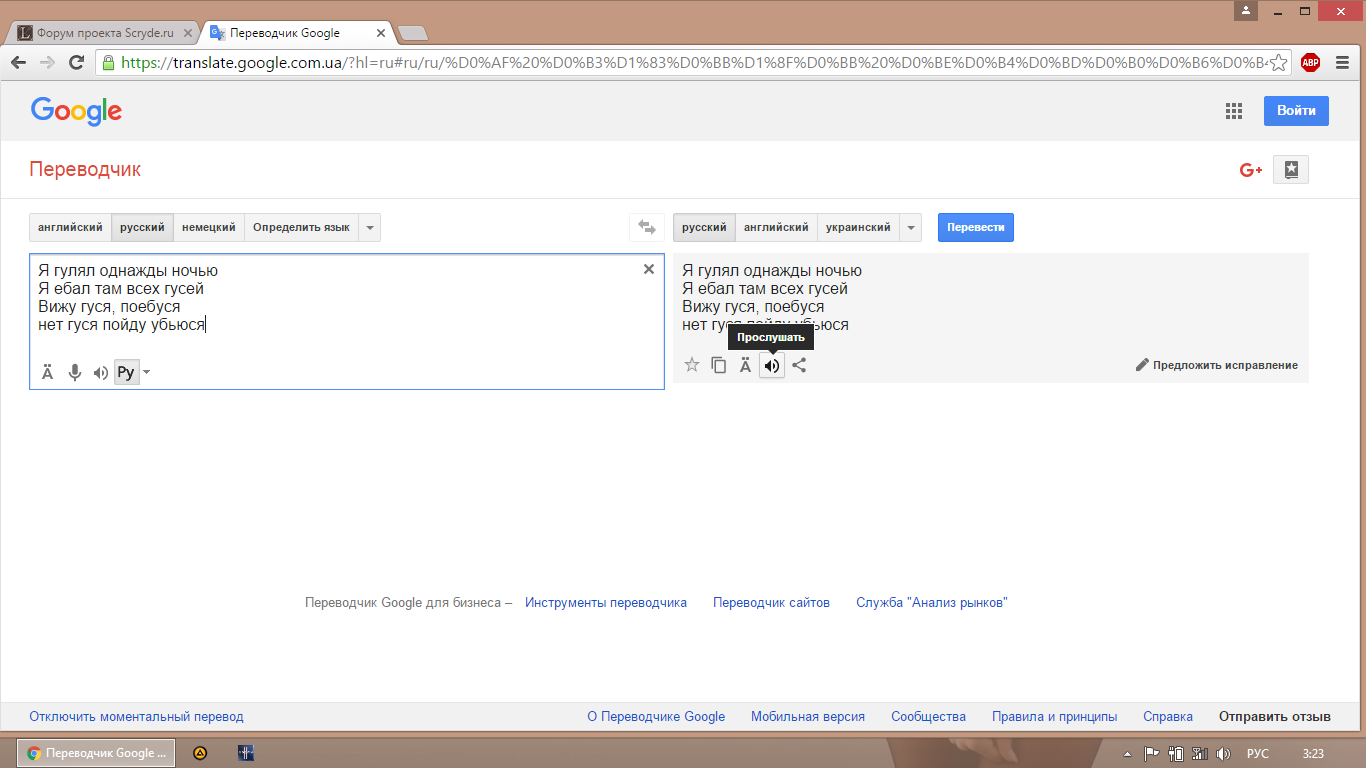Choose украинский as the target language
The image size is (1366, 768).
point(857,228)
